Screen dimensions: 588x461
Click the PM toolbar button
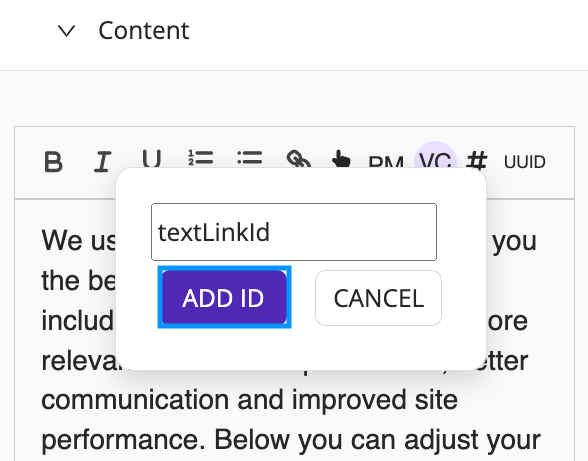[x=386, y=162]
